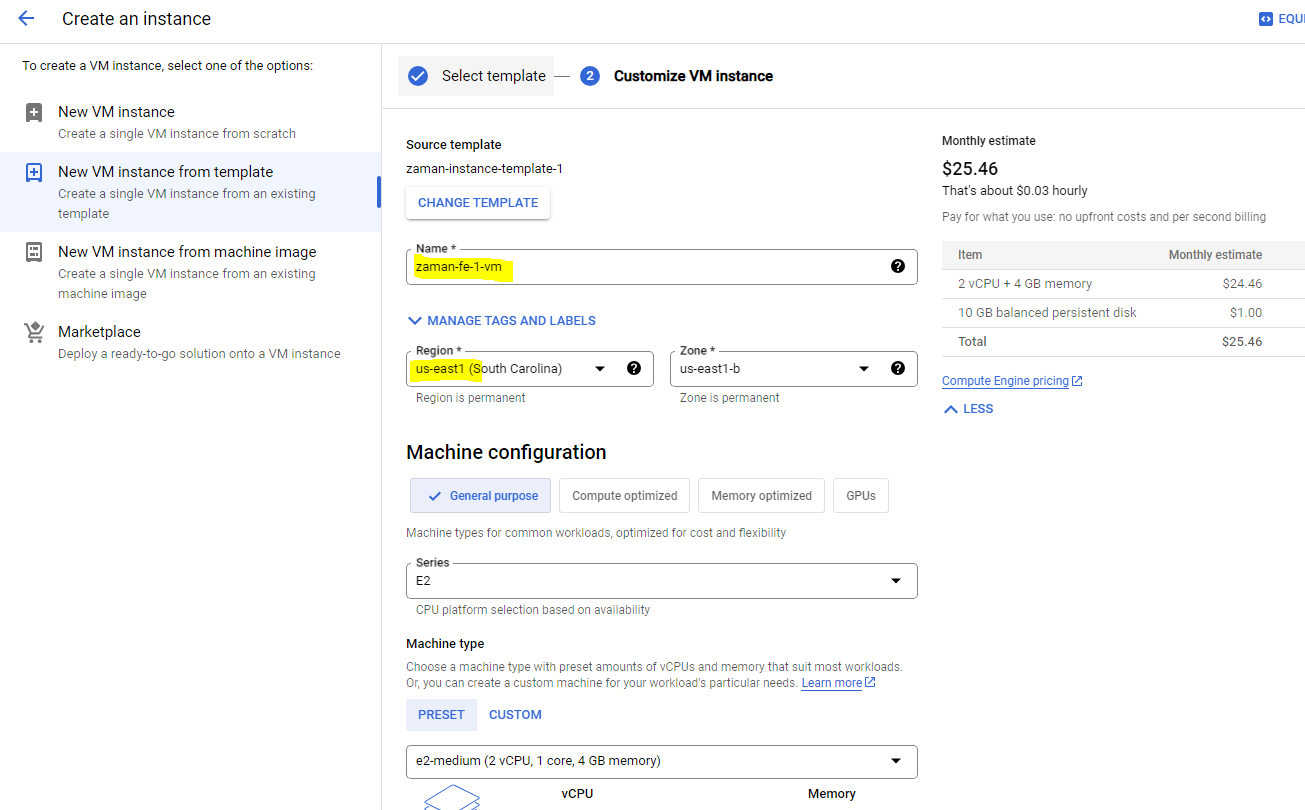Click the Select template checkmark step icon
Screen dimensions: 1305x810
click(x=418, y=76)
